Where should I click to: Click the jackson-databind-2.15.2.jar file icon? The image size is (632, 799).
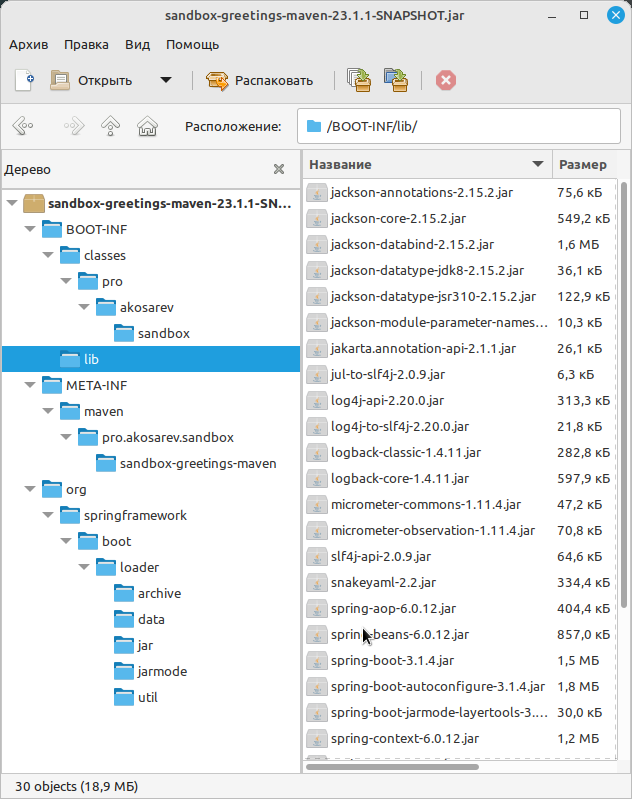click(317, 245)
